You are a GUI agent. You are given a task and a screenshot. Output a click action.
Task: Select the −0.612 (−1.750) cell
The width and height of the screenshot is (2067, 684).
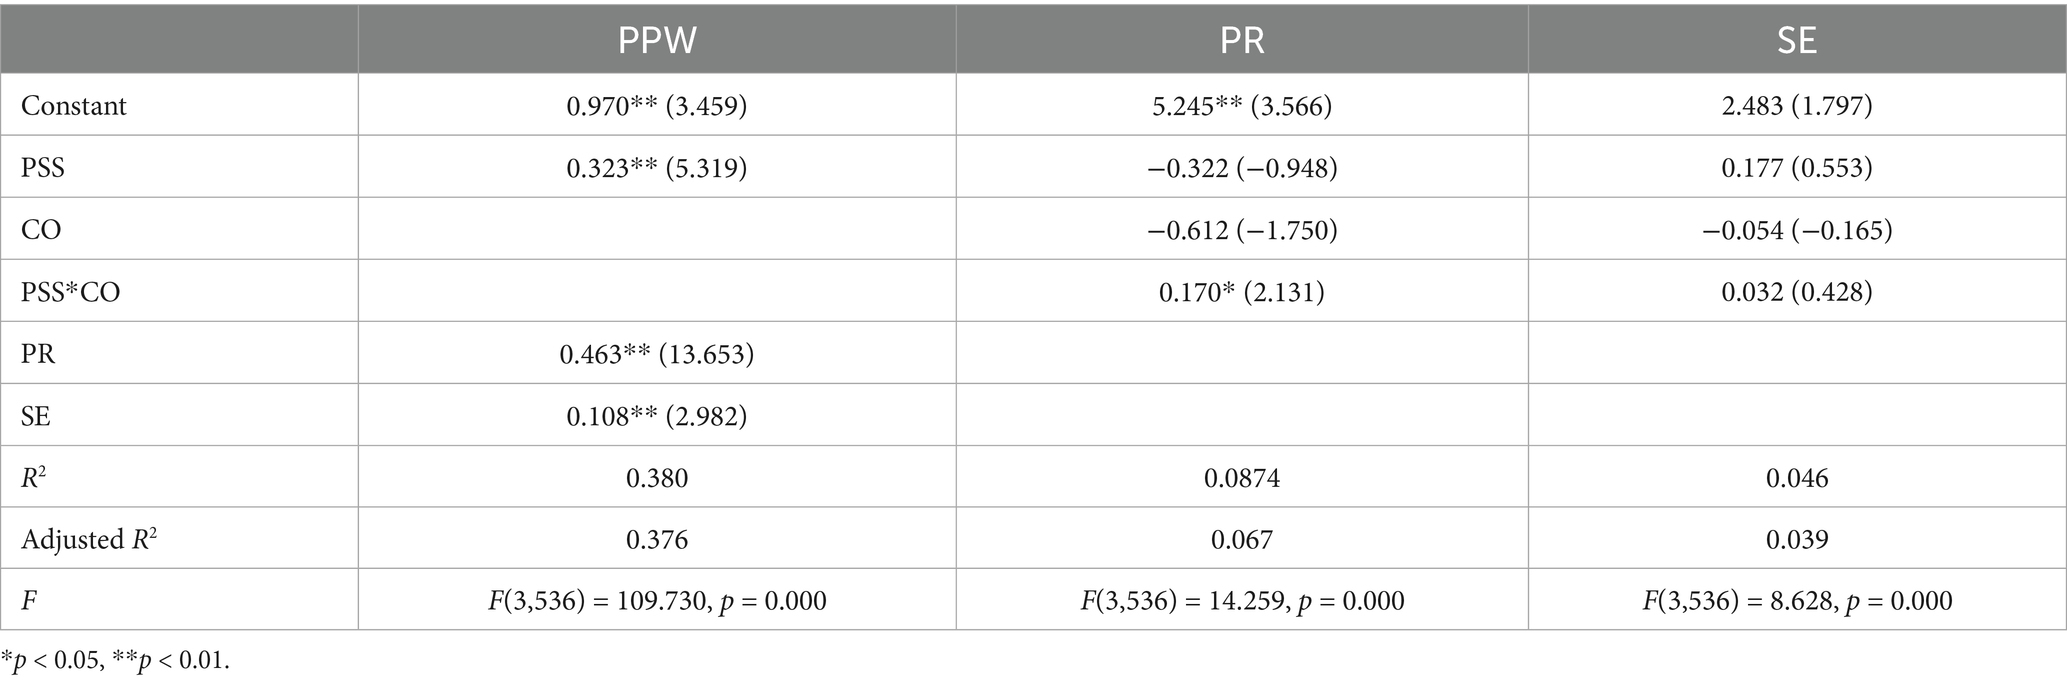click(1242, 230)
